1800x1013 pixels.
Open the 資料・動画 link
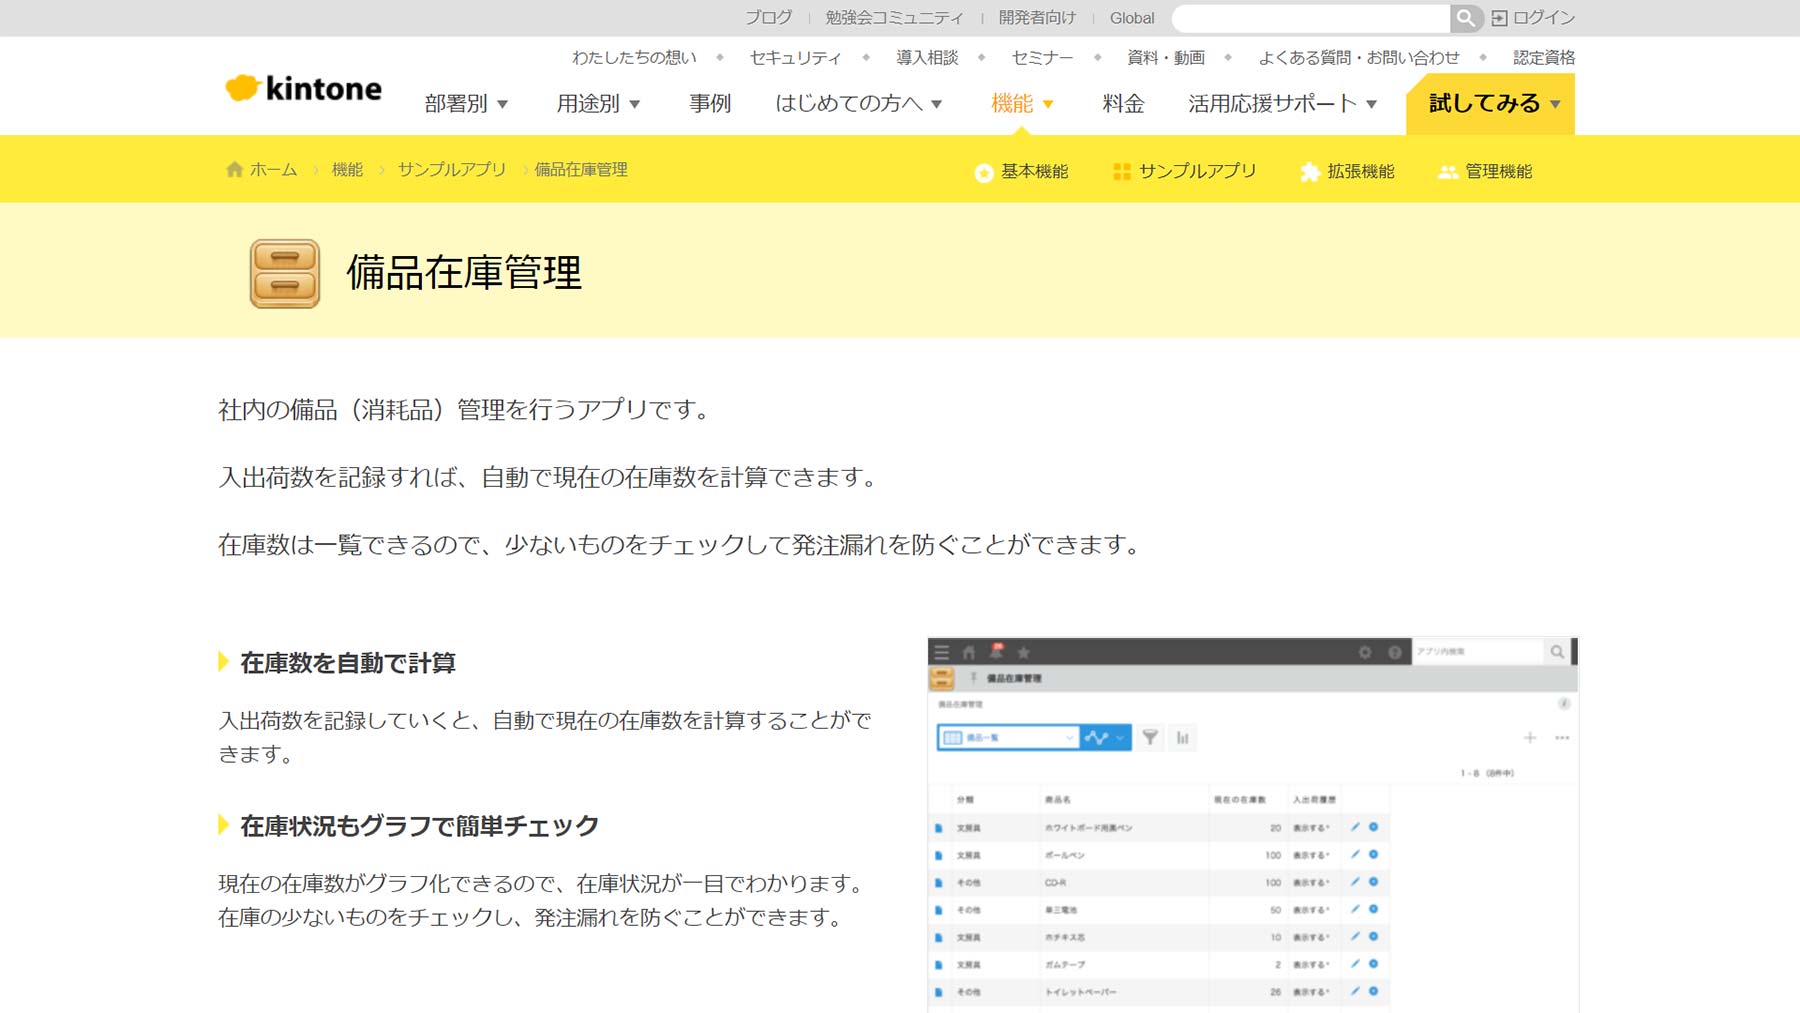pyautogui.click(x=1166, y=57)
